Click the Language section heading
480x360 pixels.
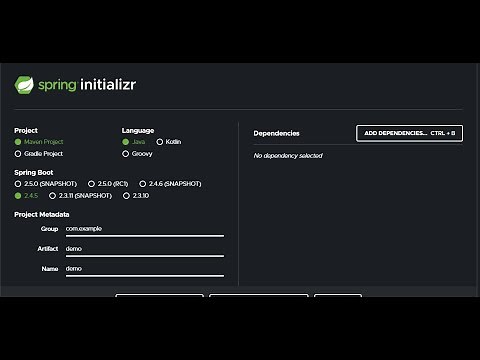[x=138, y=131]
